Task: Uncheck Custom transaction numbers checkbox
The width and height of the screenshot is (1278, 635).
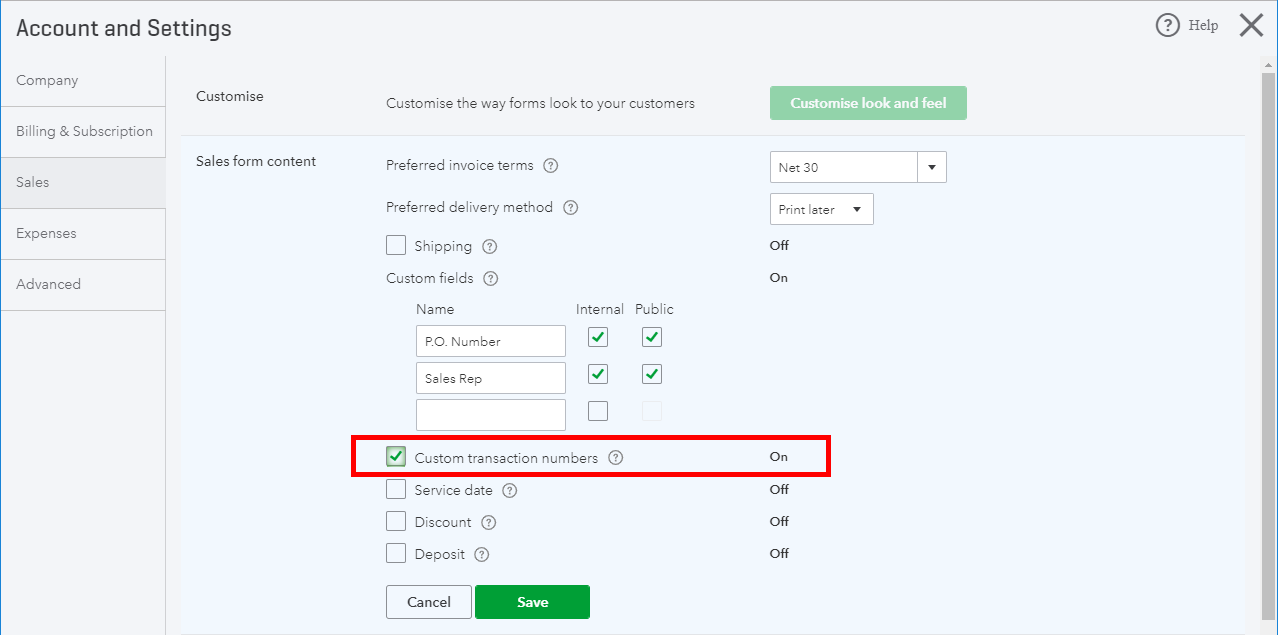Action: (x=396, y=457)
